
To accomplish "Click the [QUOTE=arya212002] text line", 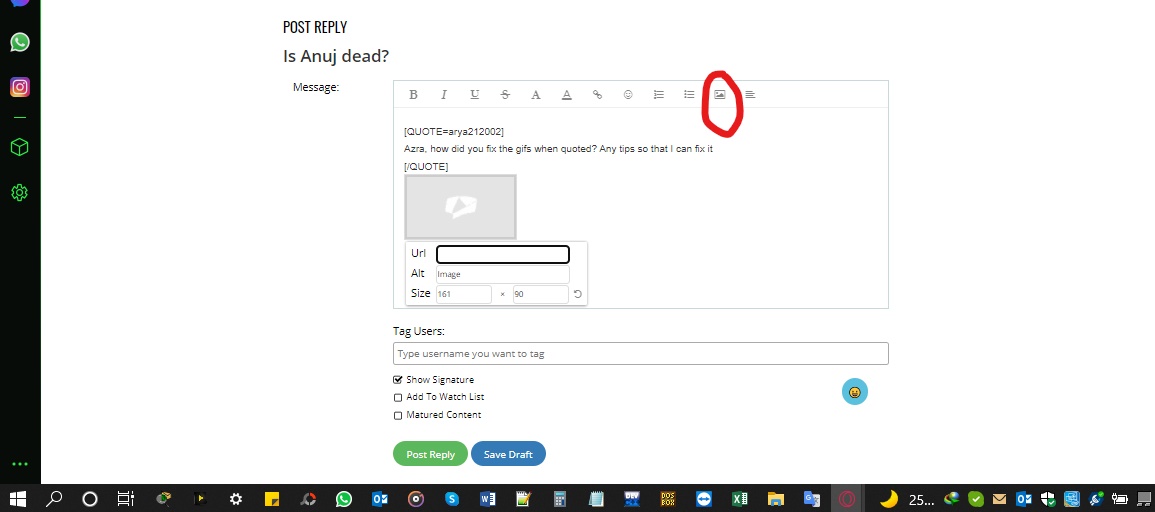I will (454, 131).
